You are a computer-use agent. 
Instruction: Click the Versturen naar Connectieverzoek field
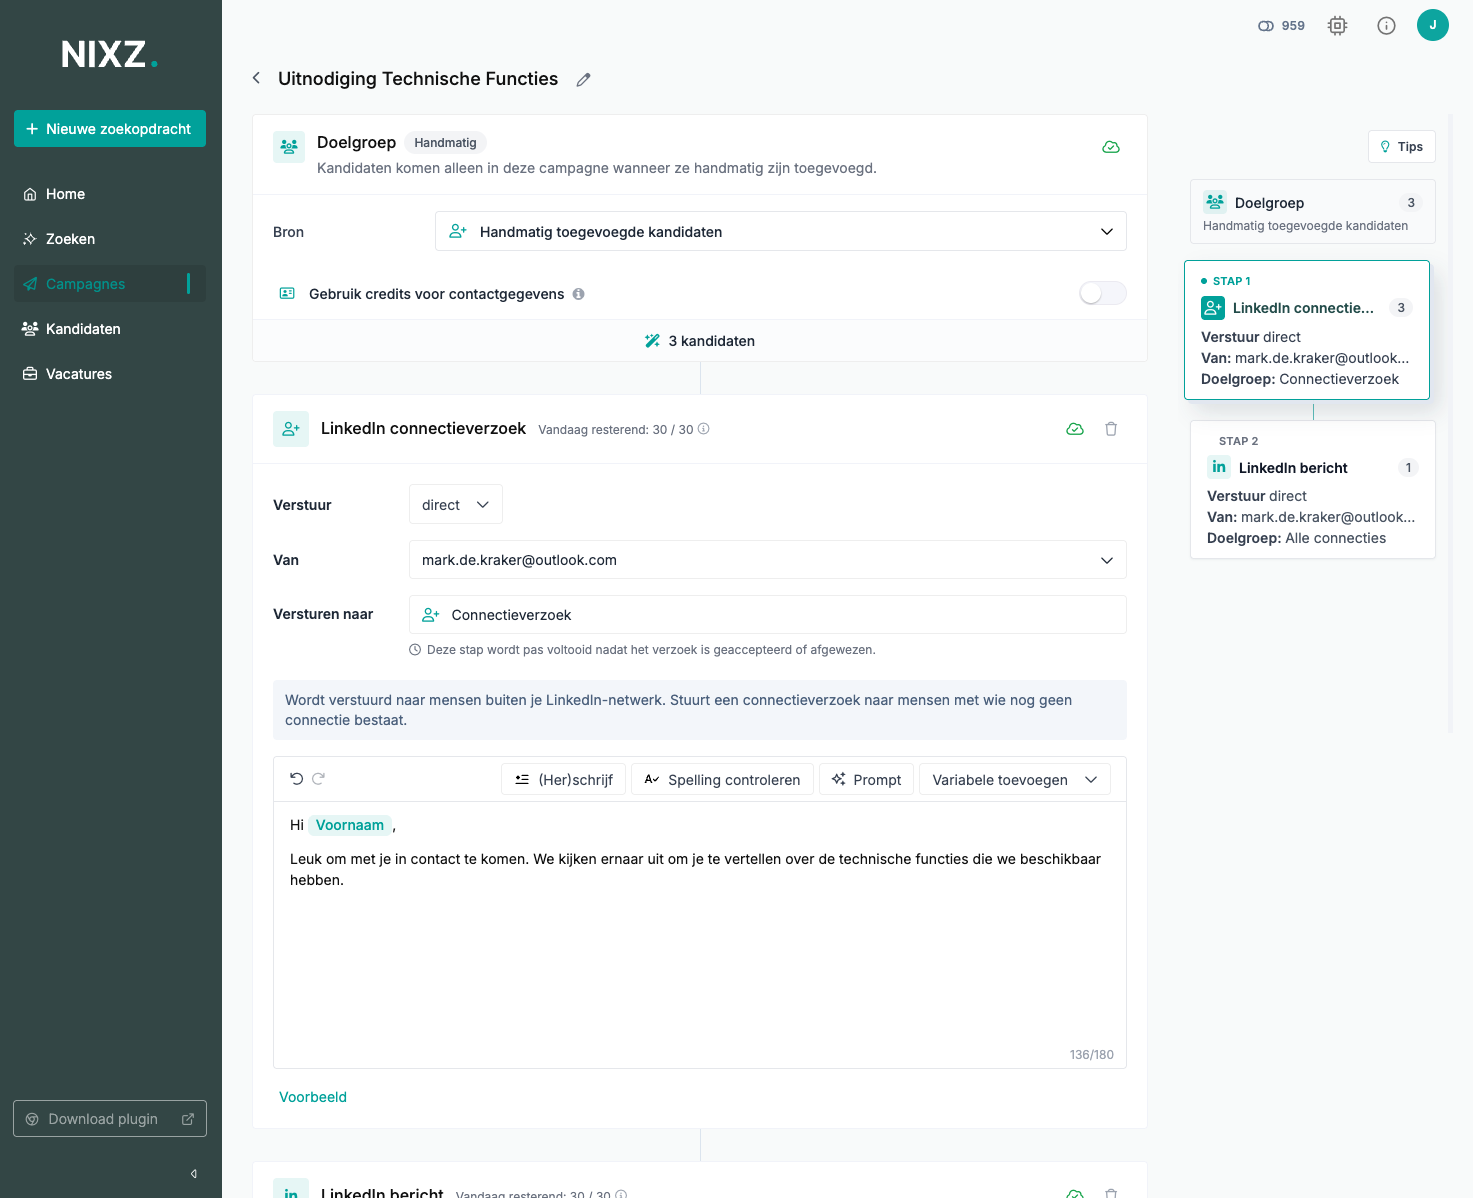(768, 615)
